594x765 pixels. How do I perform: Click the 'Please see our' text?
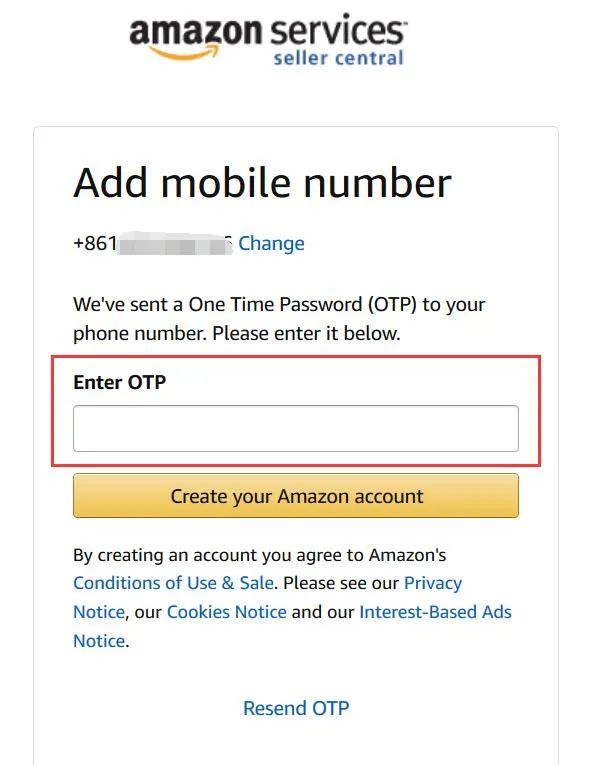pyautogui.click(x=341, y=583)
